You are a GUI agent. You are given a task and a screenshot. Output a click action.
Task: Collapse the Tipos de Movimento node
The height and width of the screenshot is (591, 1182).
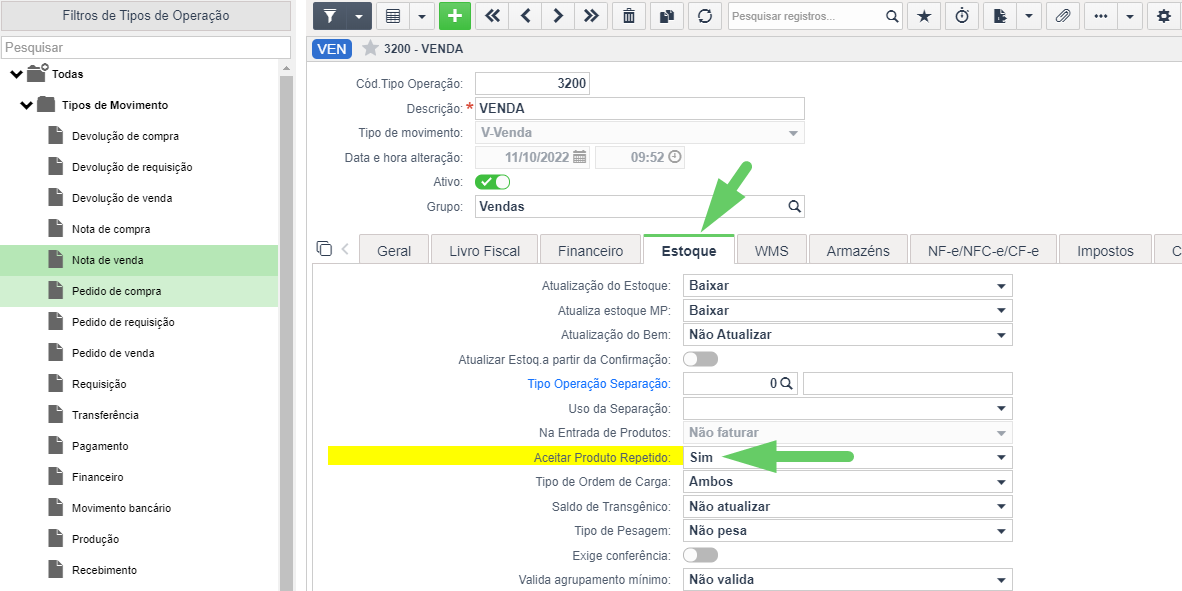(x=26, y=105)
